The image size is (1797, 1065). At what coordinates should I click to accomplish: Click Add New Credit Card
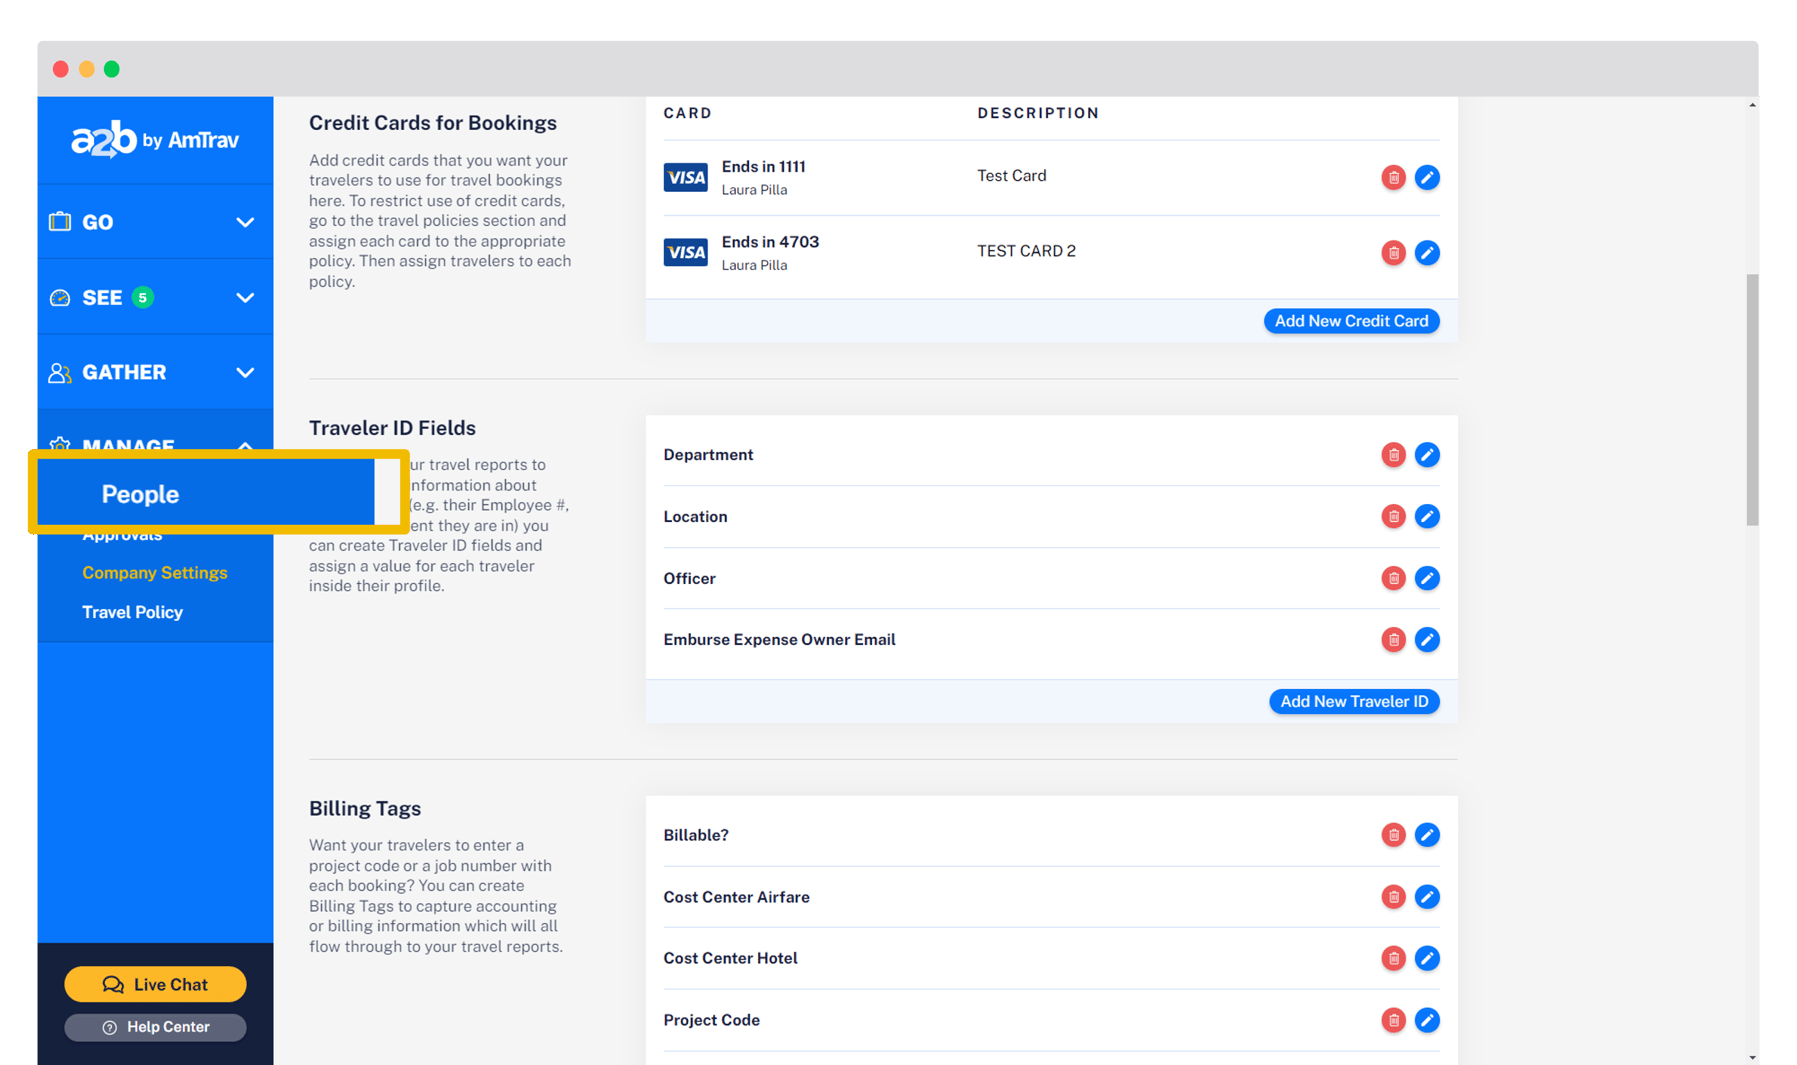pyautogui.click(x=1351, y=320)
